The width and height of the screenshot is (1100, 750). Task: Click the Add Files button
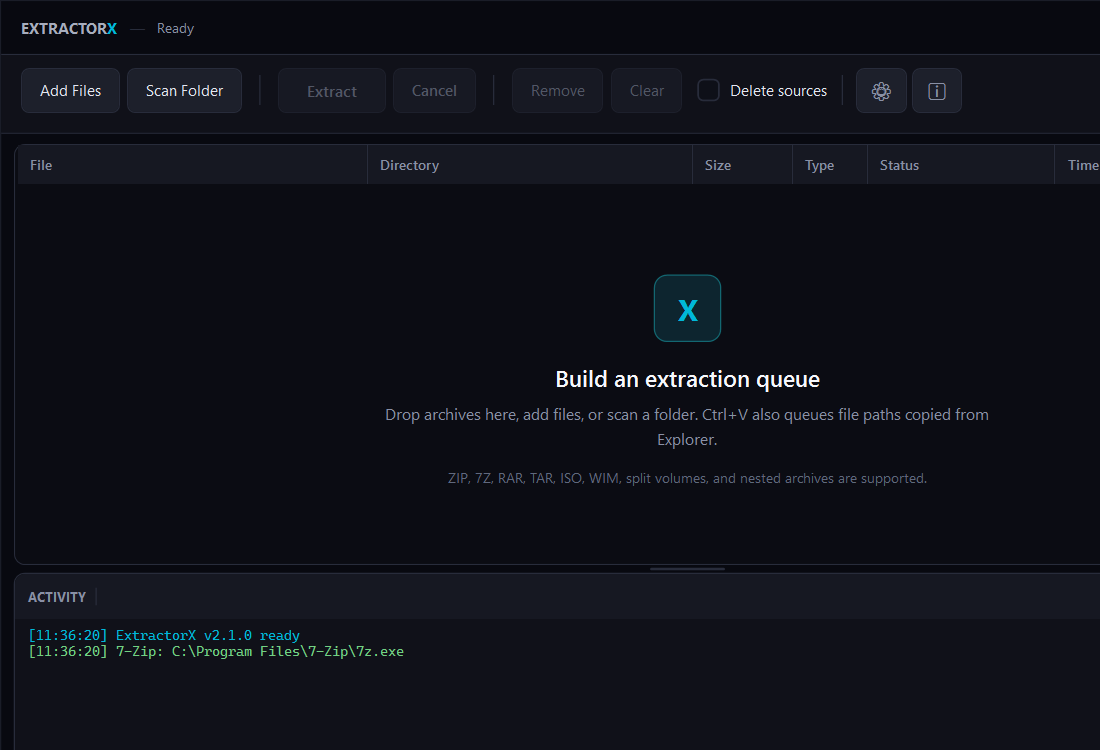[70, 90]
